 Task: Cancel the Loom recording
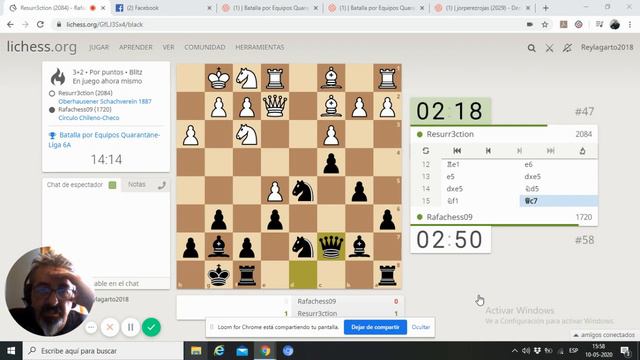(x=110, y=327)
